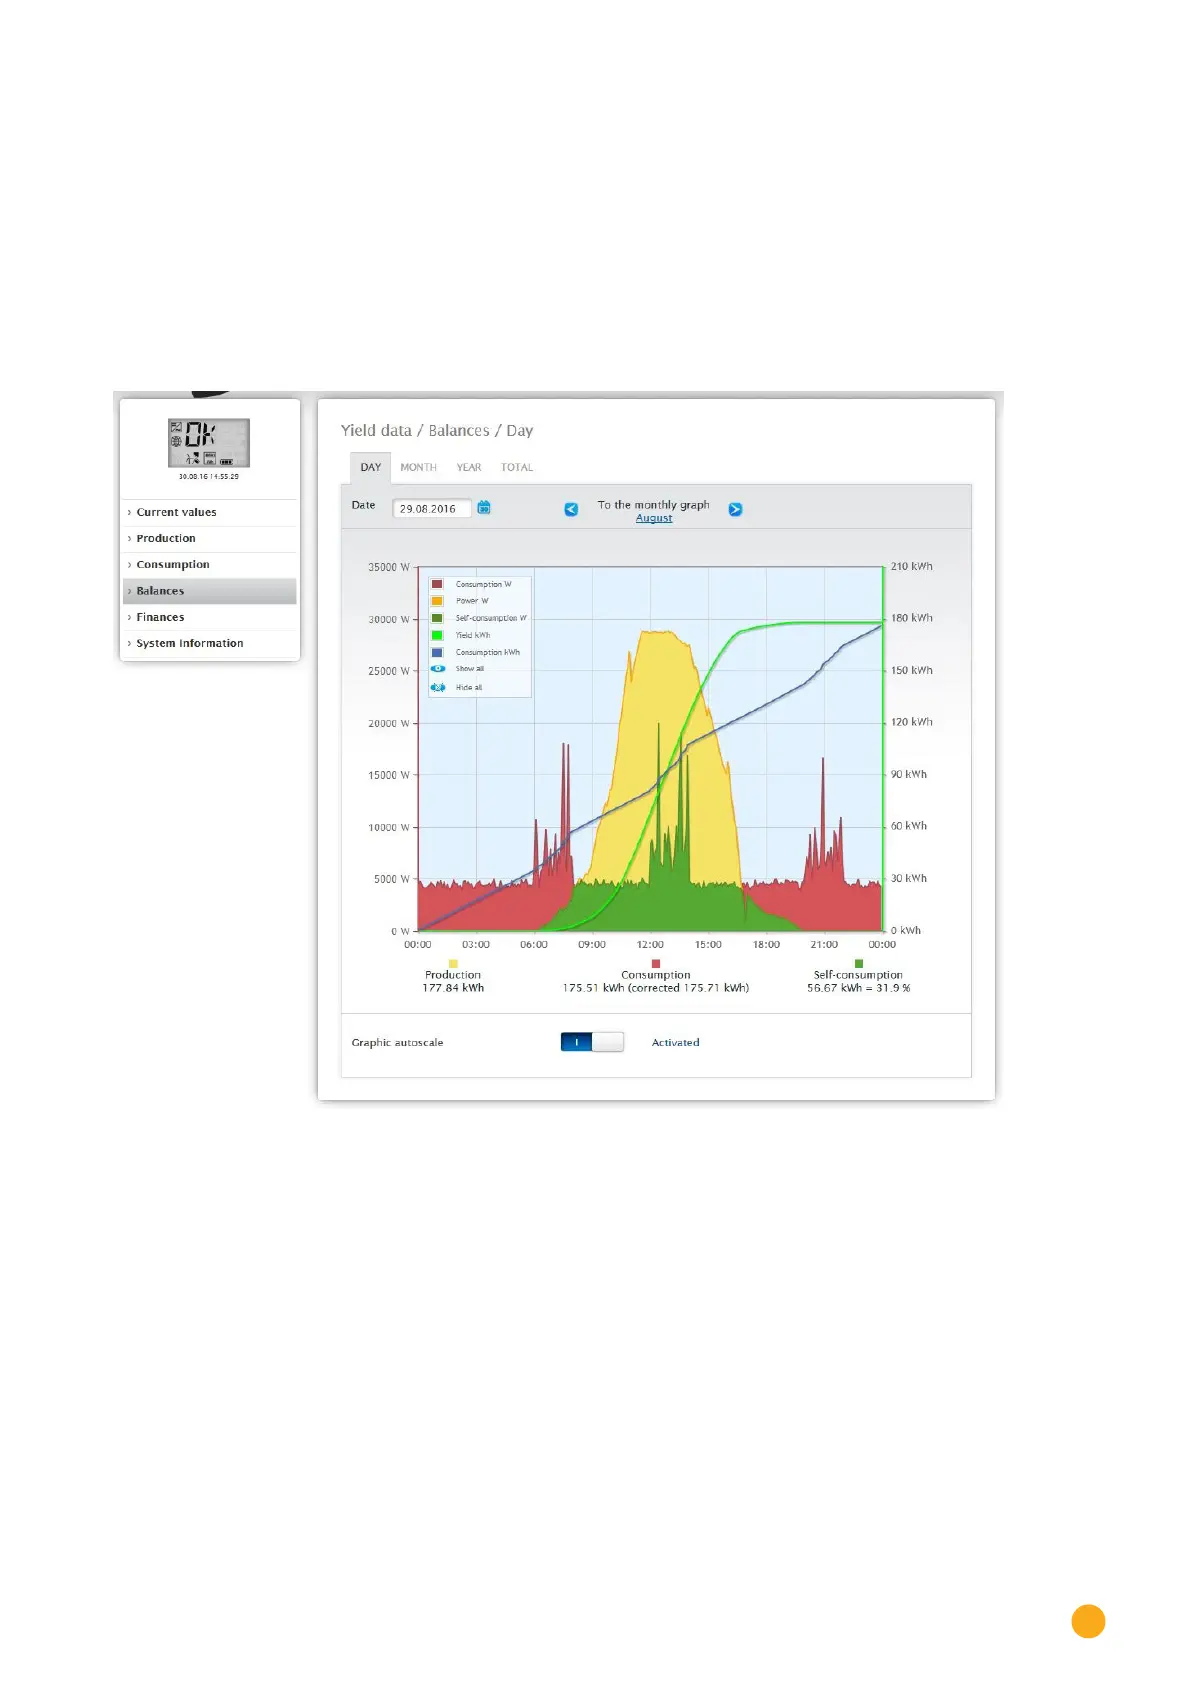Switch off the Graphic autoscale toggle
This screenshot has width=1191, height=1684.
point(592,1042)
